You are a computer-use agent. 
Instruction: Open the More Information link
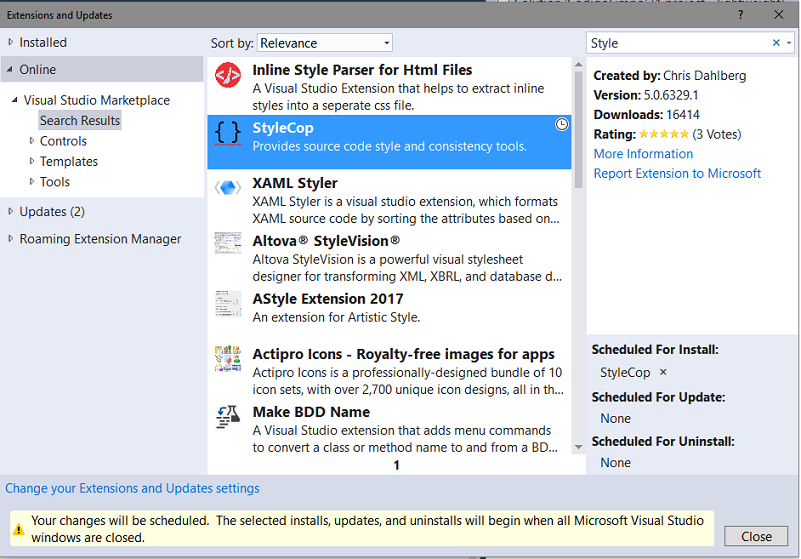coord(643,154)
